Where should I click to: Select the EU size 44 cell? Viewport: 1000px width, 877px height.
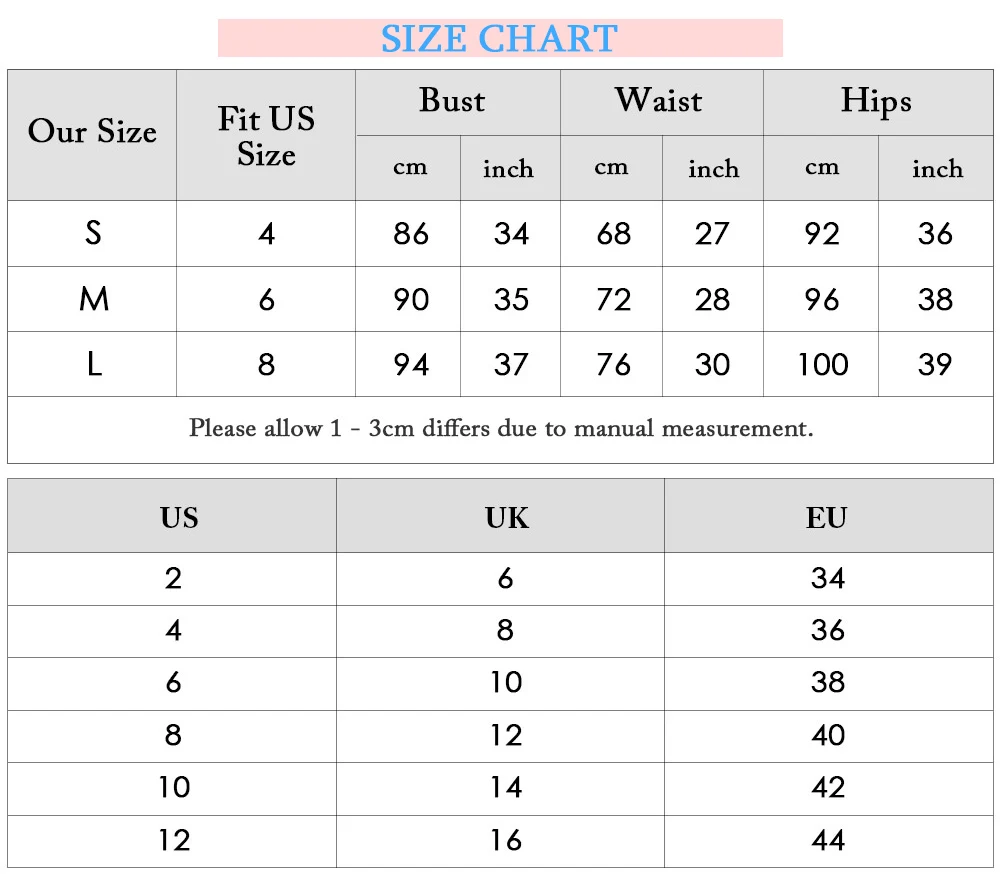[828, 841]
